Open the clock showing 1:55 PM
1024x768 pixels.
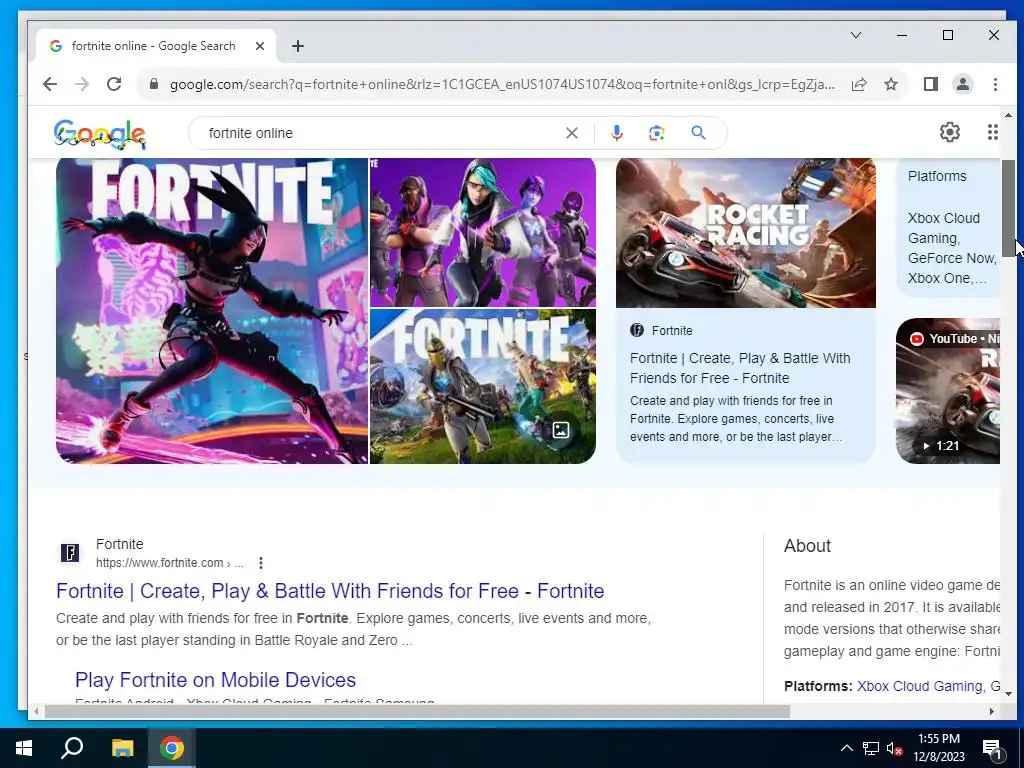[939, 748]
